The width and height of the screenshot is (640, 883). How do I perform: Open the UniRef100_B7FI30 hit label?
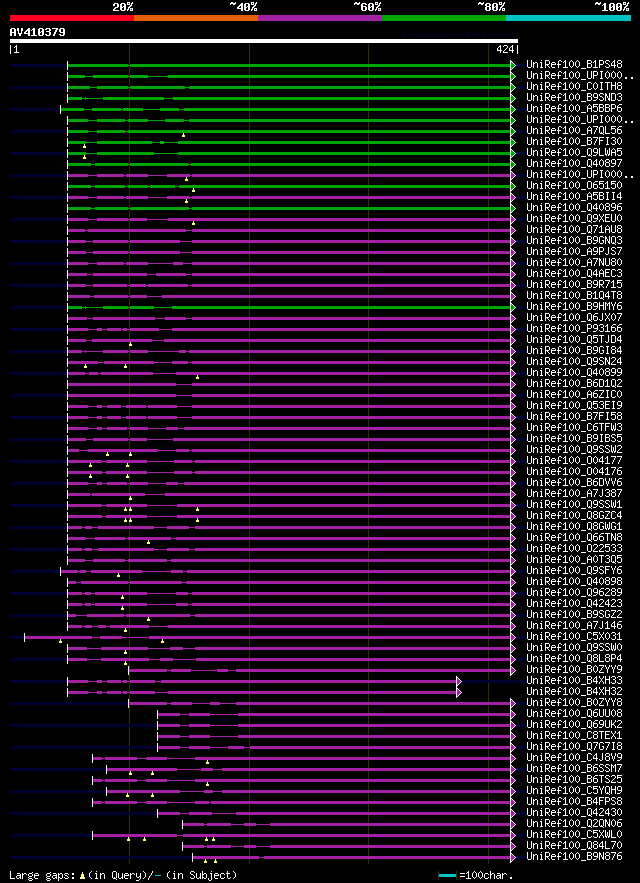574,142
